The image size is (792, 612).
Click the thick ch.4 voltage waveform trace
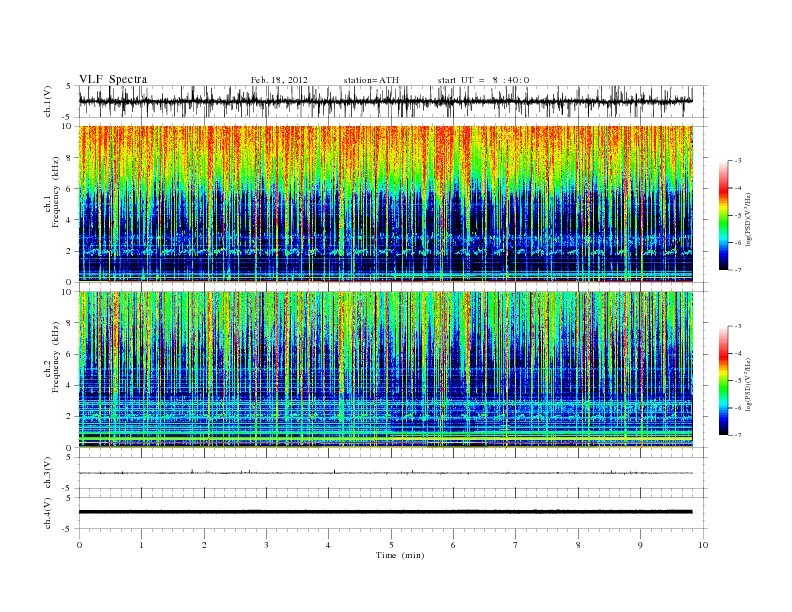385,512
